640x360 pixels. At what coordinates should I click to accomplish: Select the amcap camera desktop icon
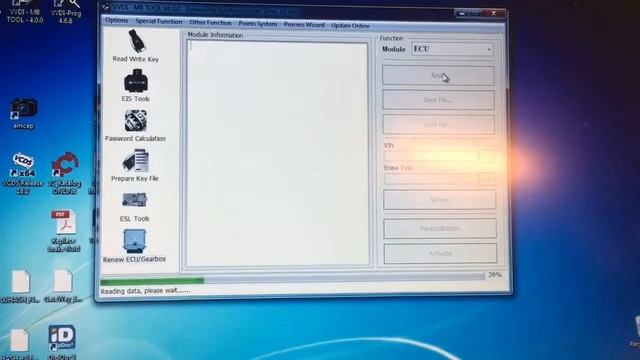(x=23, y=113)
